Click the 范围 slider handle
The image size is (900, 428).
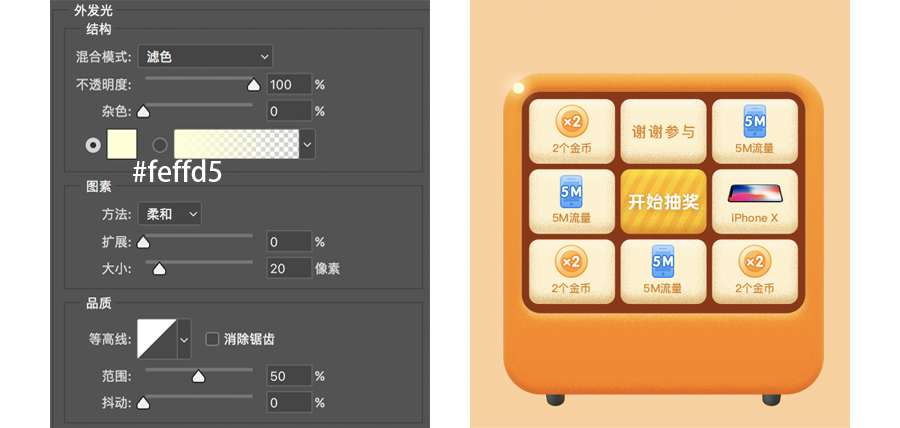pos(198,377)
